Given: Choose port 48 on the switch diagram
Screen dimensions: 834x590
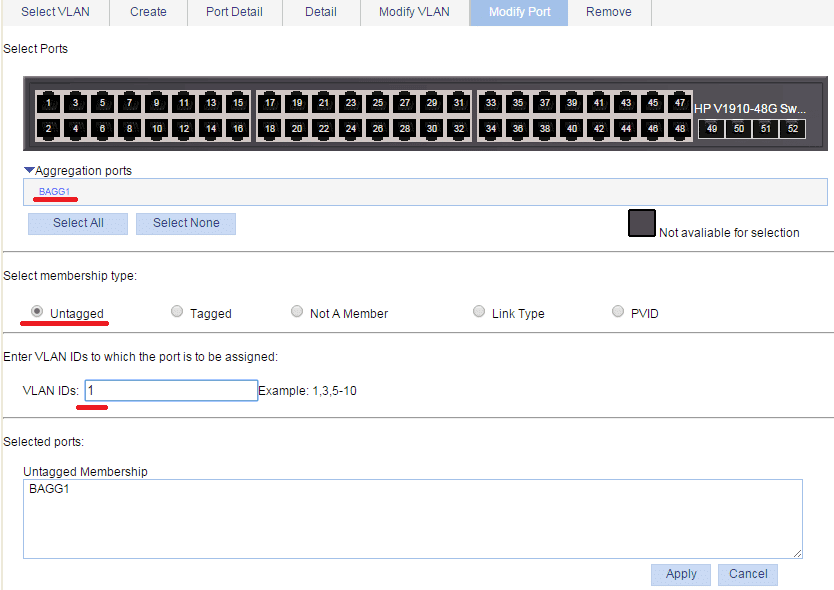Looking at the screenshot, I should pyautogui.click(x=680, y=129).
